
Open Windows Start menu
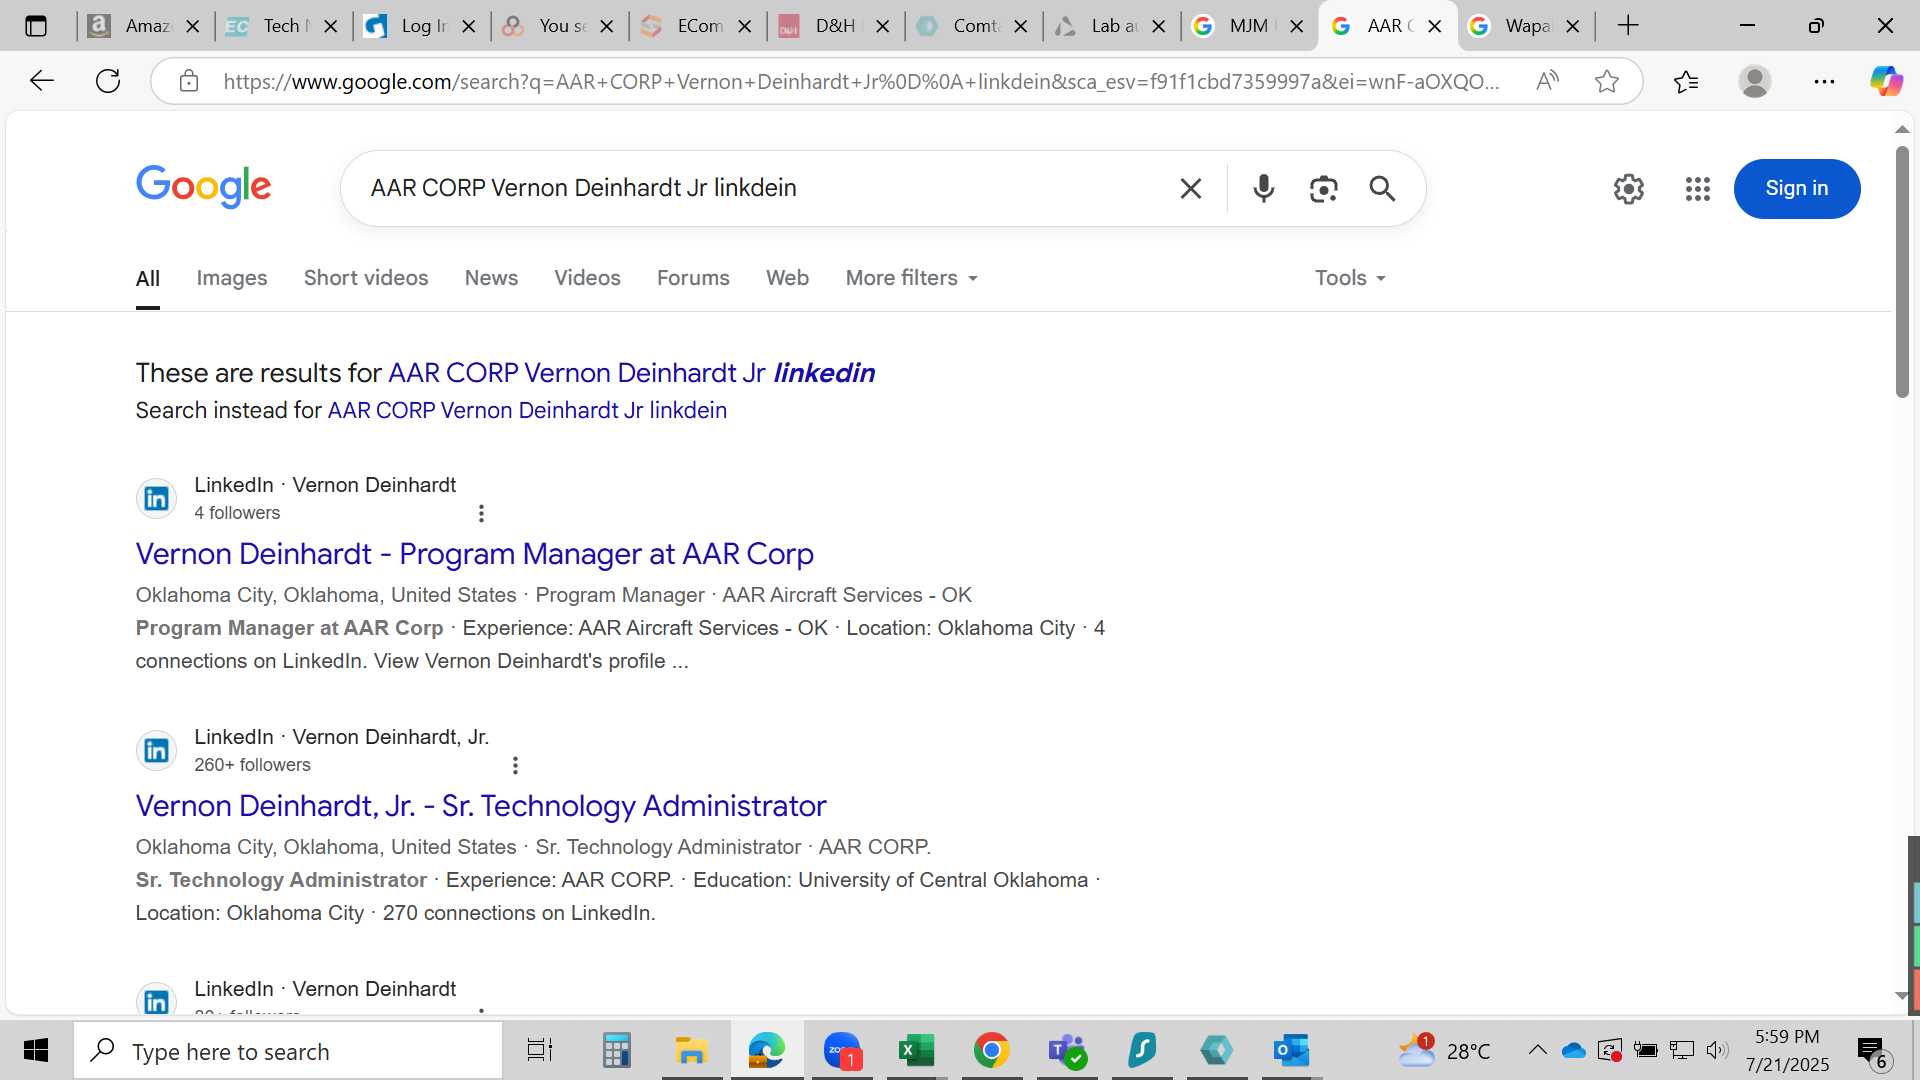coord(36,1050)
